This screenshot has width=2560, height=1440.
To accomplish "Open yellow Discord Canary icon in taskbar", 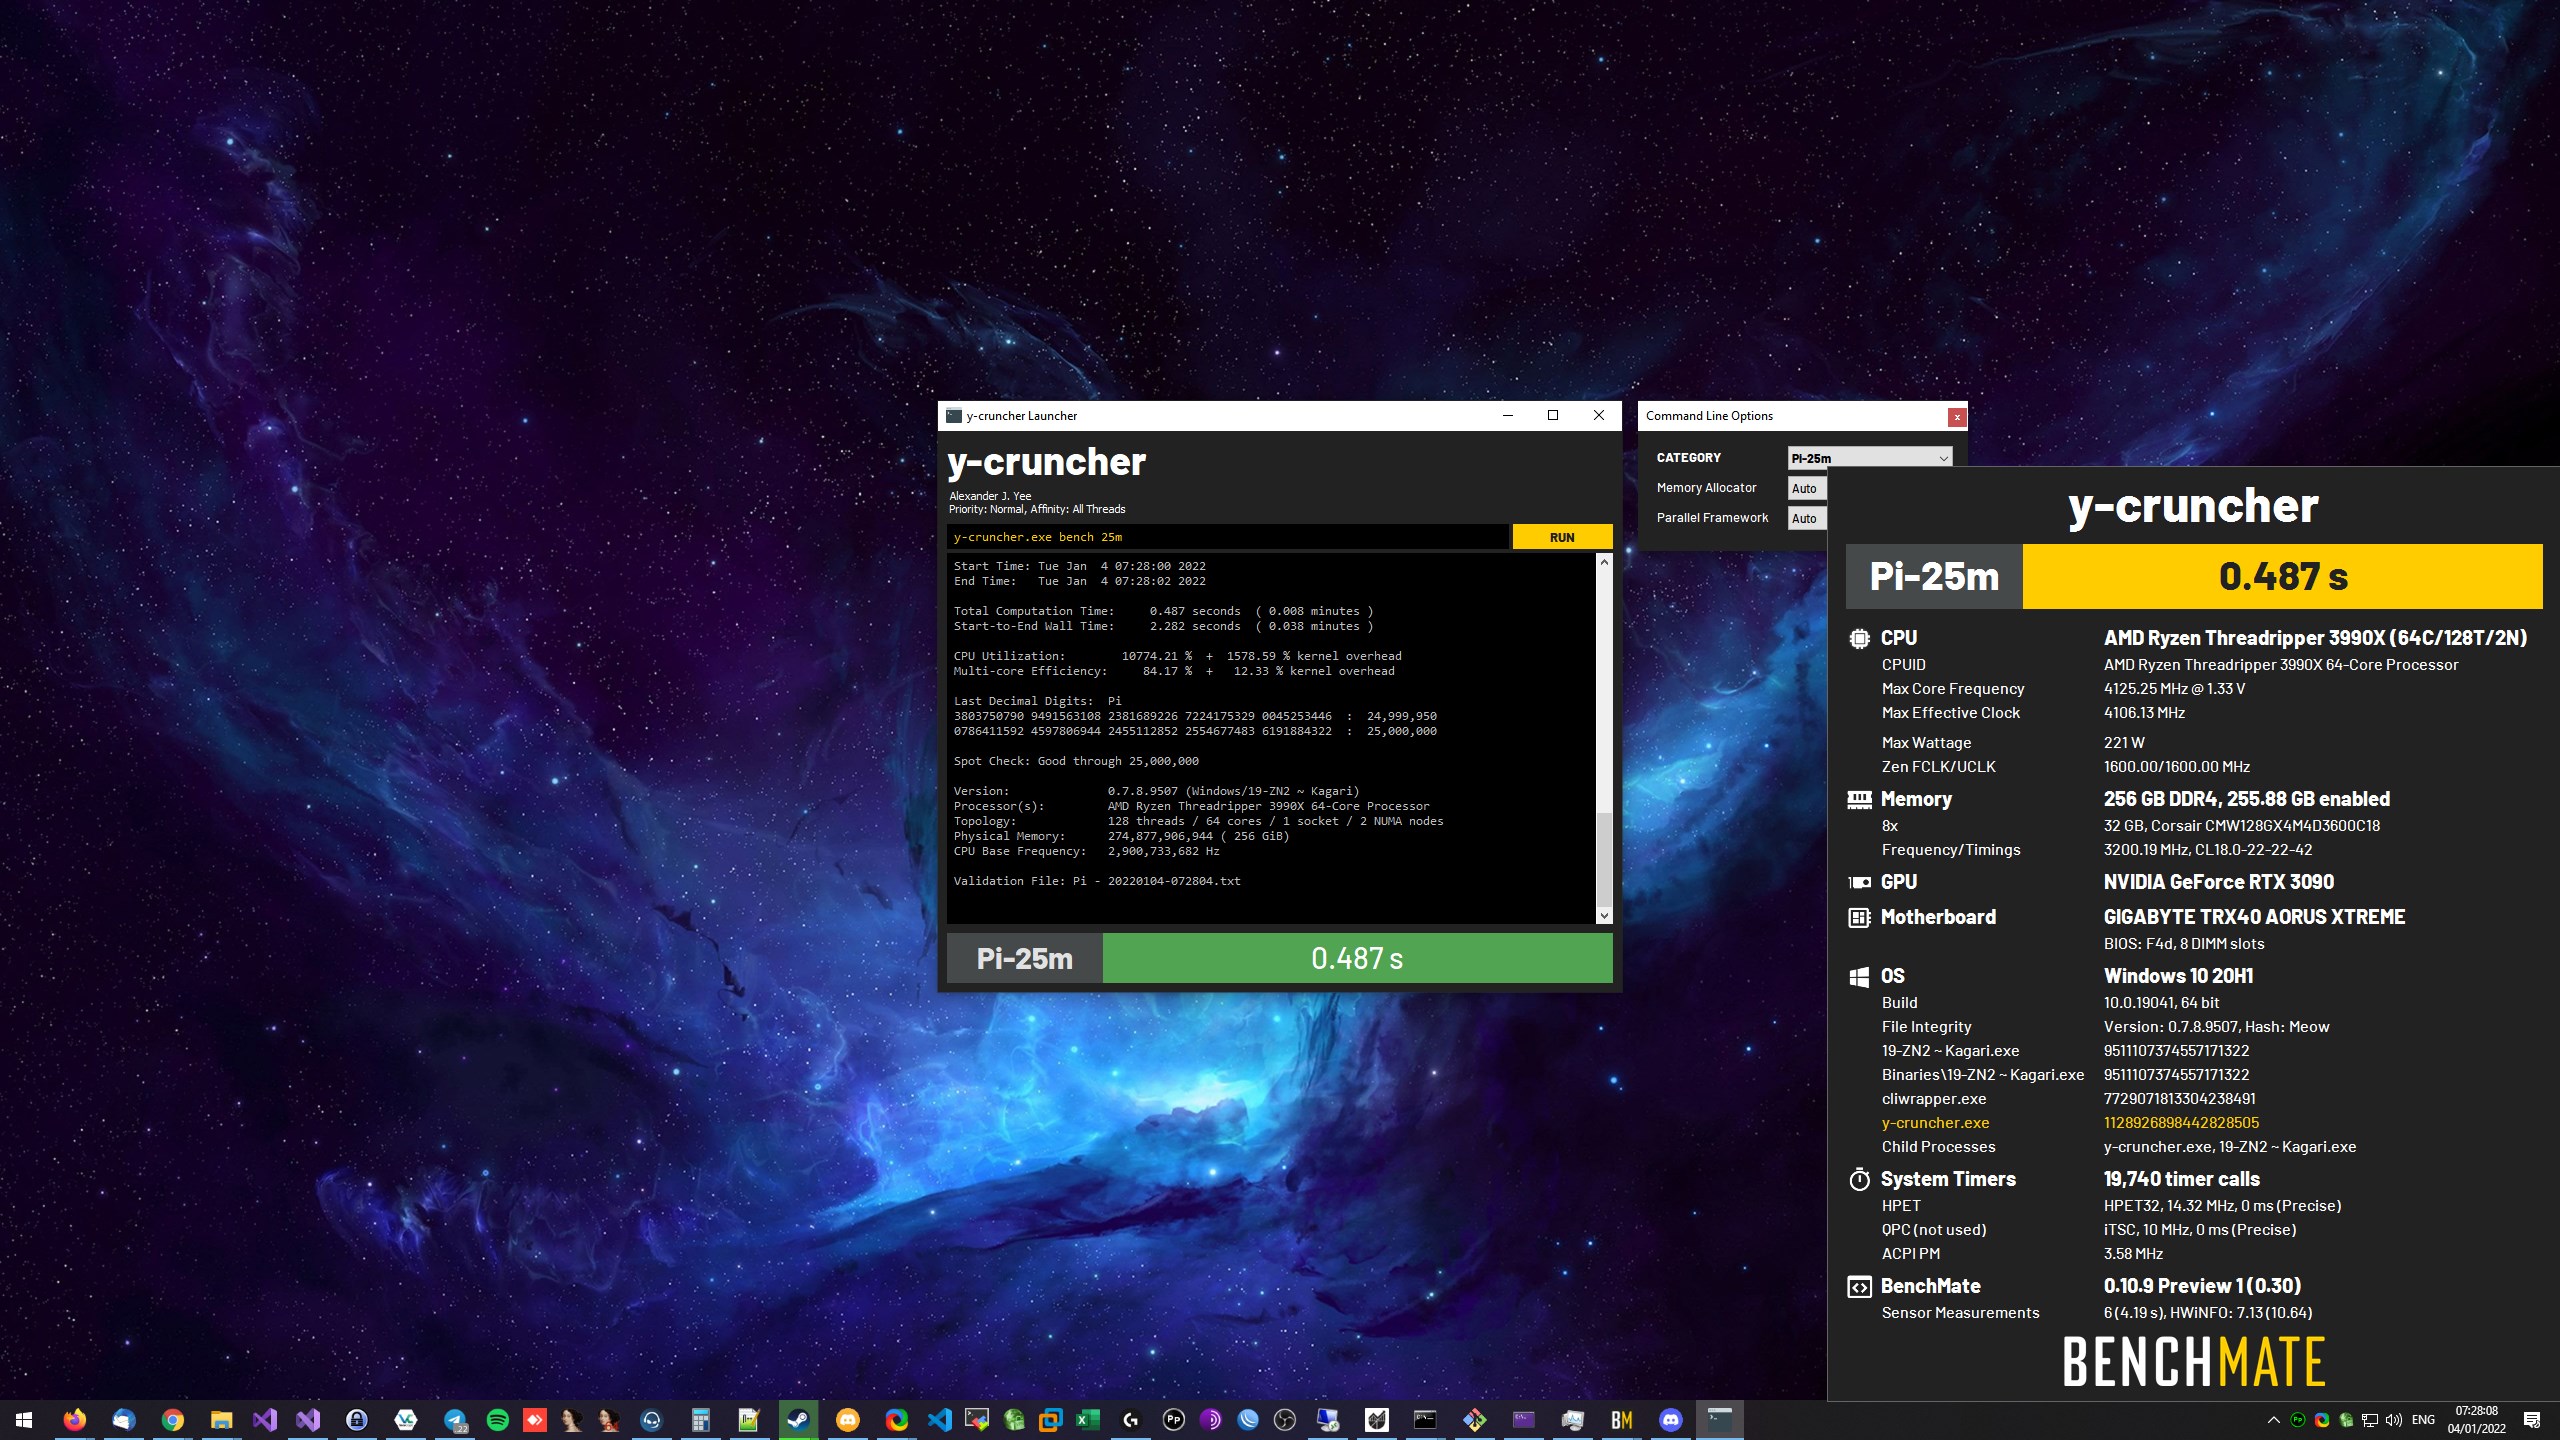I will pyautogui.click(x=847, y=1420).
